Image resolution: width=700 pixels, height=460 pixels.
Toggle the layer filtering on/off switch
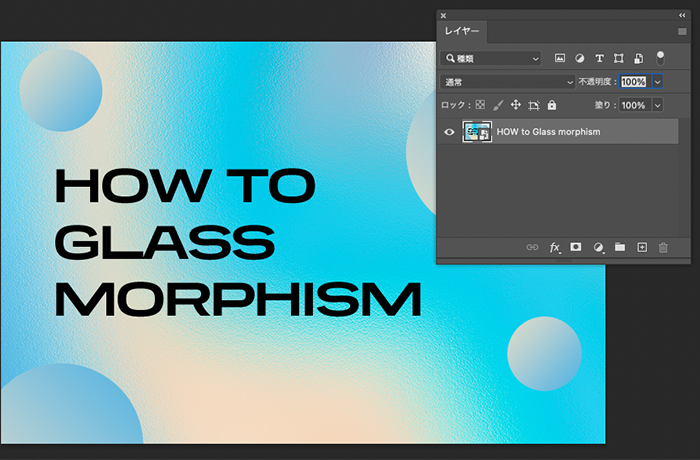660,58
